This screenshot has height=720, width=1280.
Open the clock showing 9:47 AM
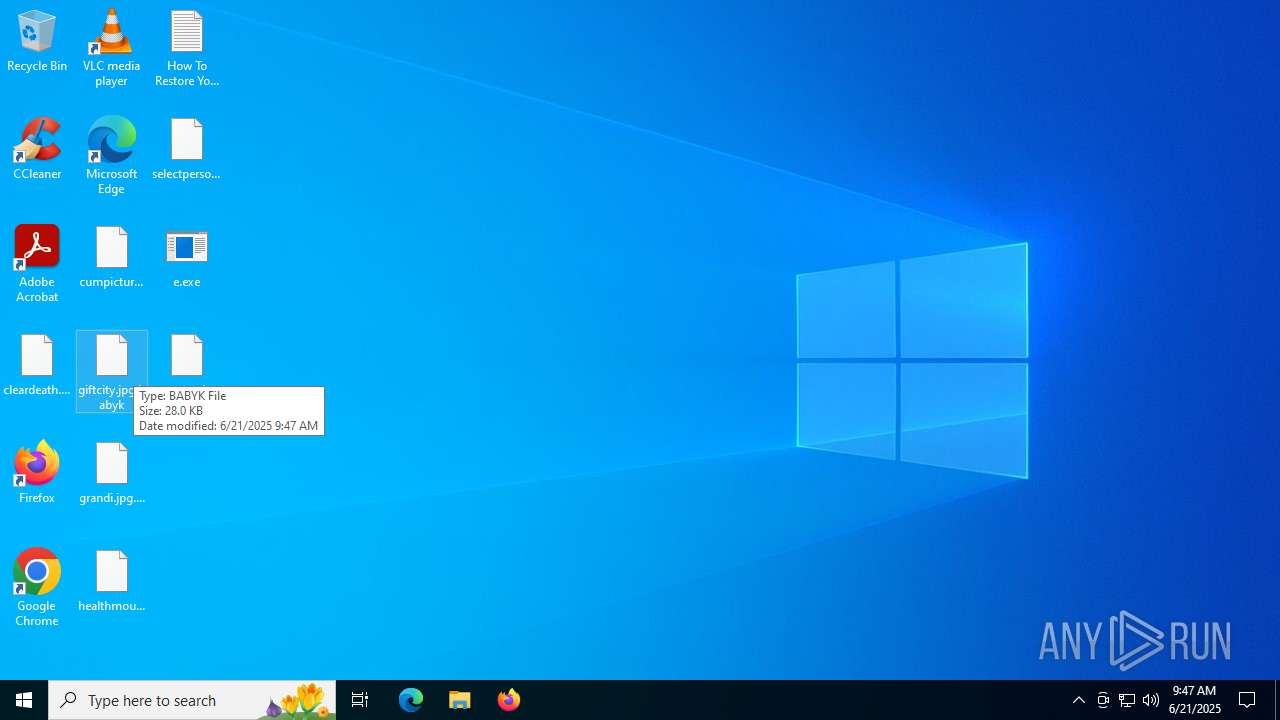pos(1194,700)
